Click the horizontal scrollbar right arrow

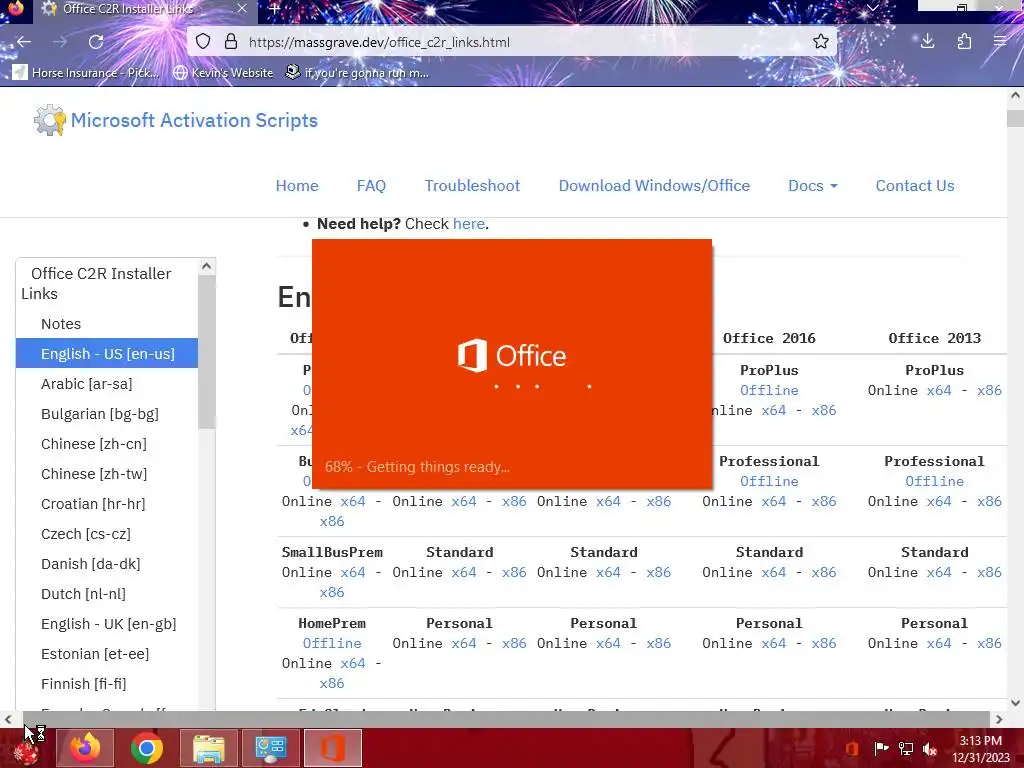[x=999, y=719]
